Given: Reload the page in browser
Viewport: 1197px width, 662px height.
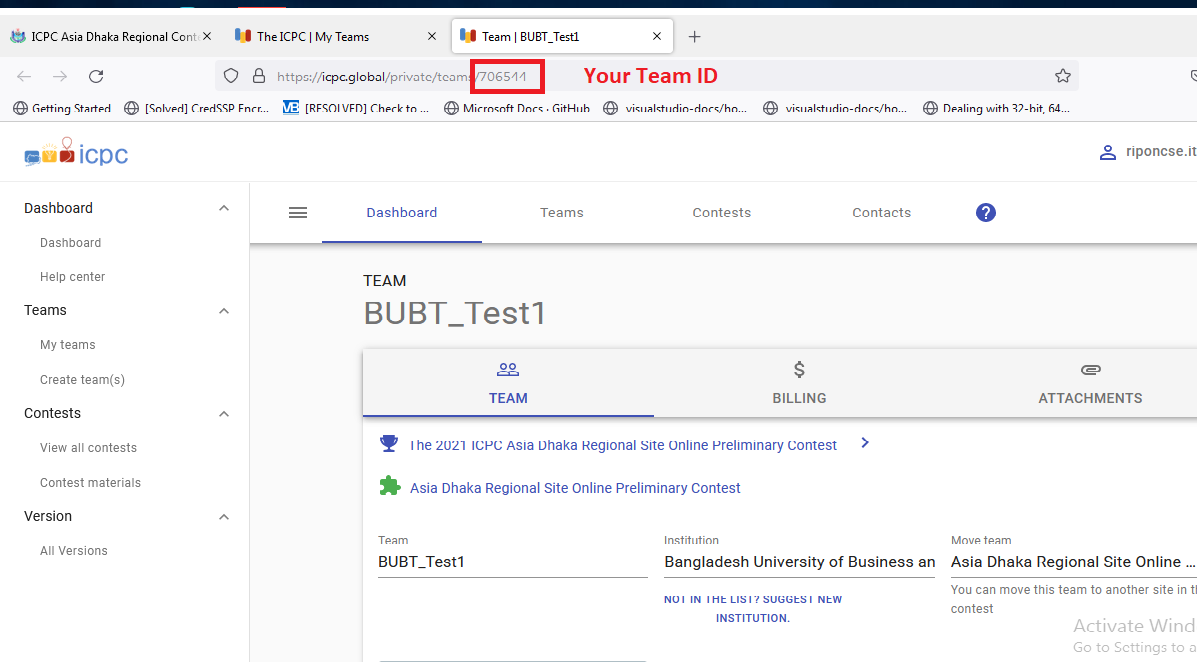Looking at the screenshot, I should [x=96, y=76].
